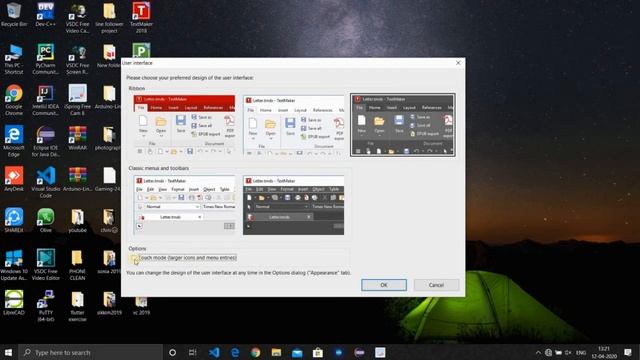The image size is (640, 360).
Task: Select the chini folder on desktop
Action: pos(109,220)
